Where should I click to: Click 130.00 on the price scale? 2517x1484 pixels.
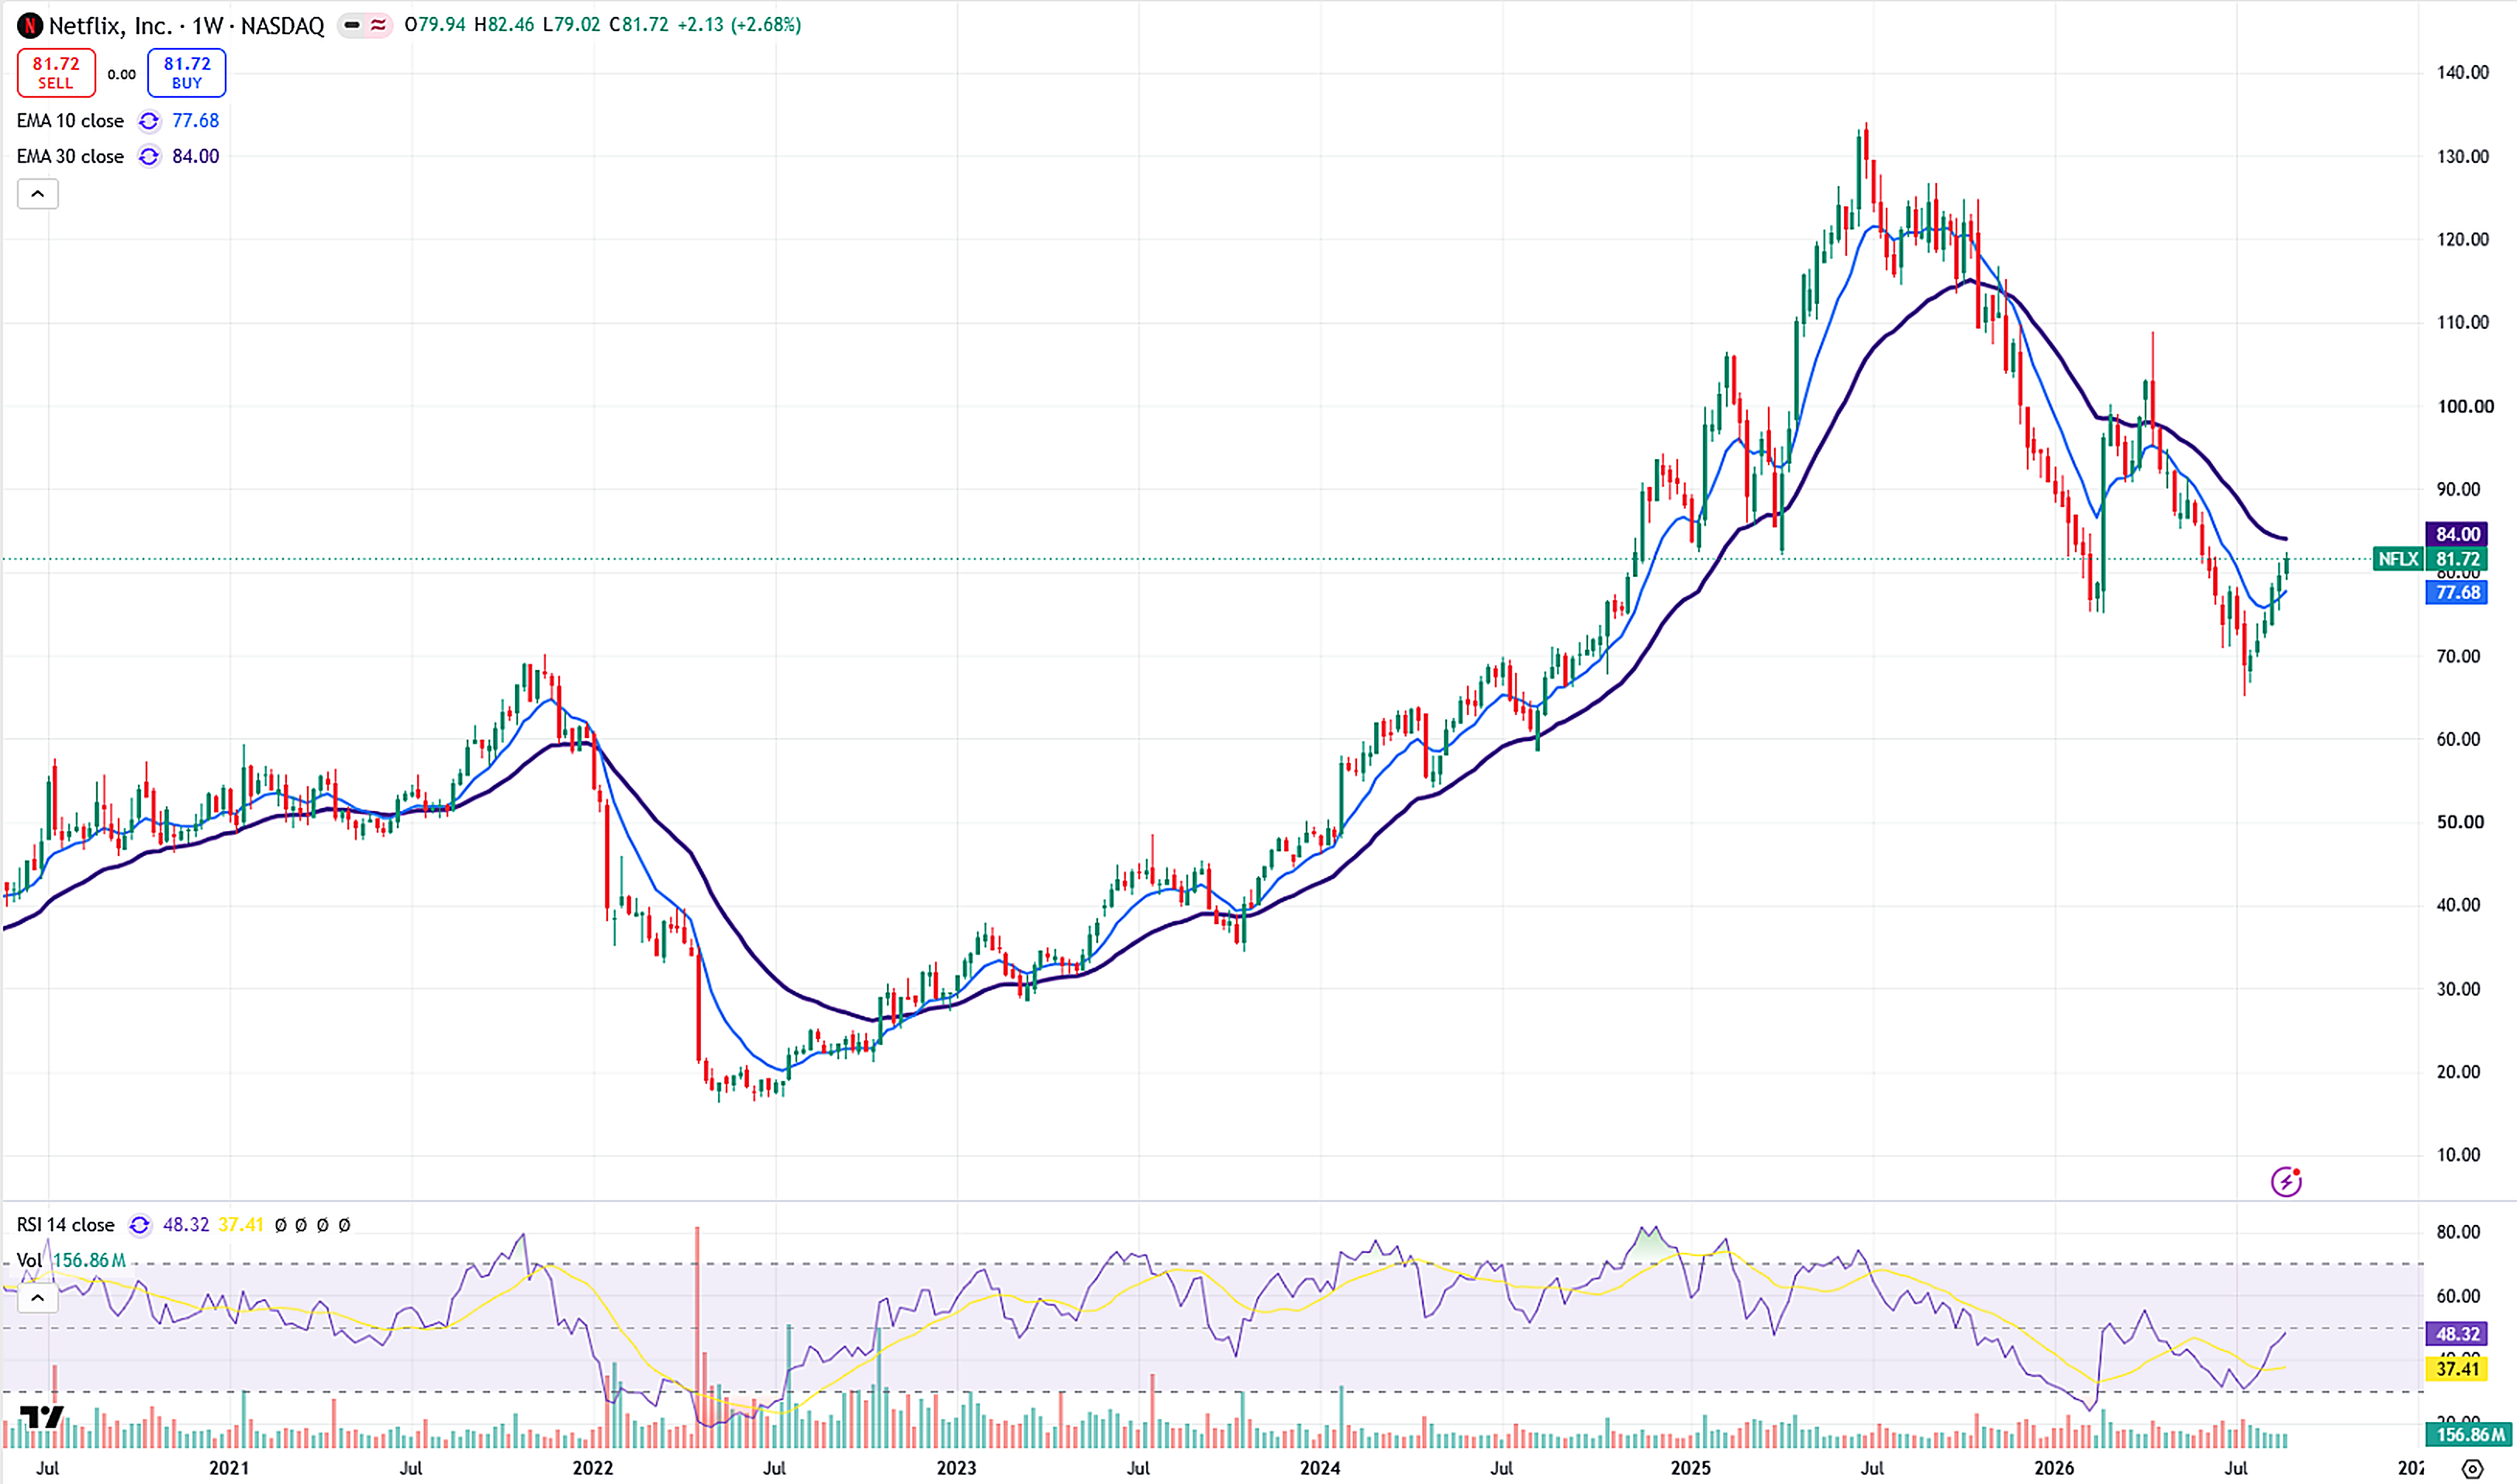[x=2463, y=156]
